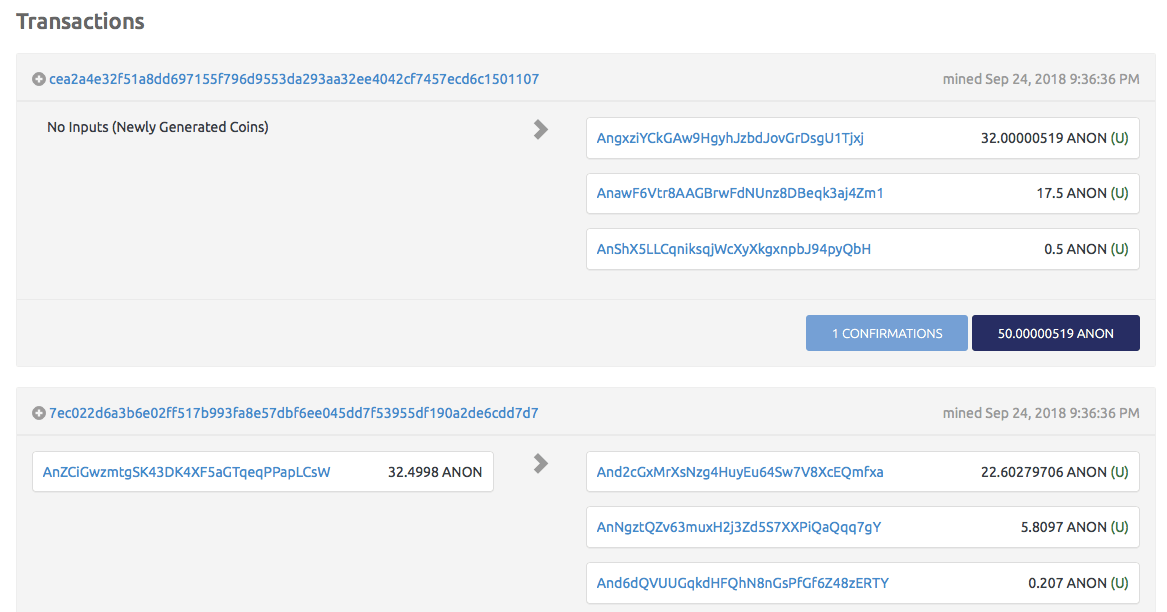Open address AnawF6Vtr8AAGBrwFdNUnz8DBeqk3aj4Zm1
The height and width of the screenshot is (612, 1167).
[x=740, y=193]
